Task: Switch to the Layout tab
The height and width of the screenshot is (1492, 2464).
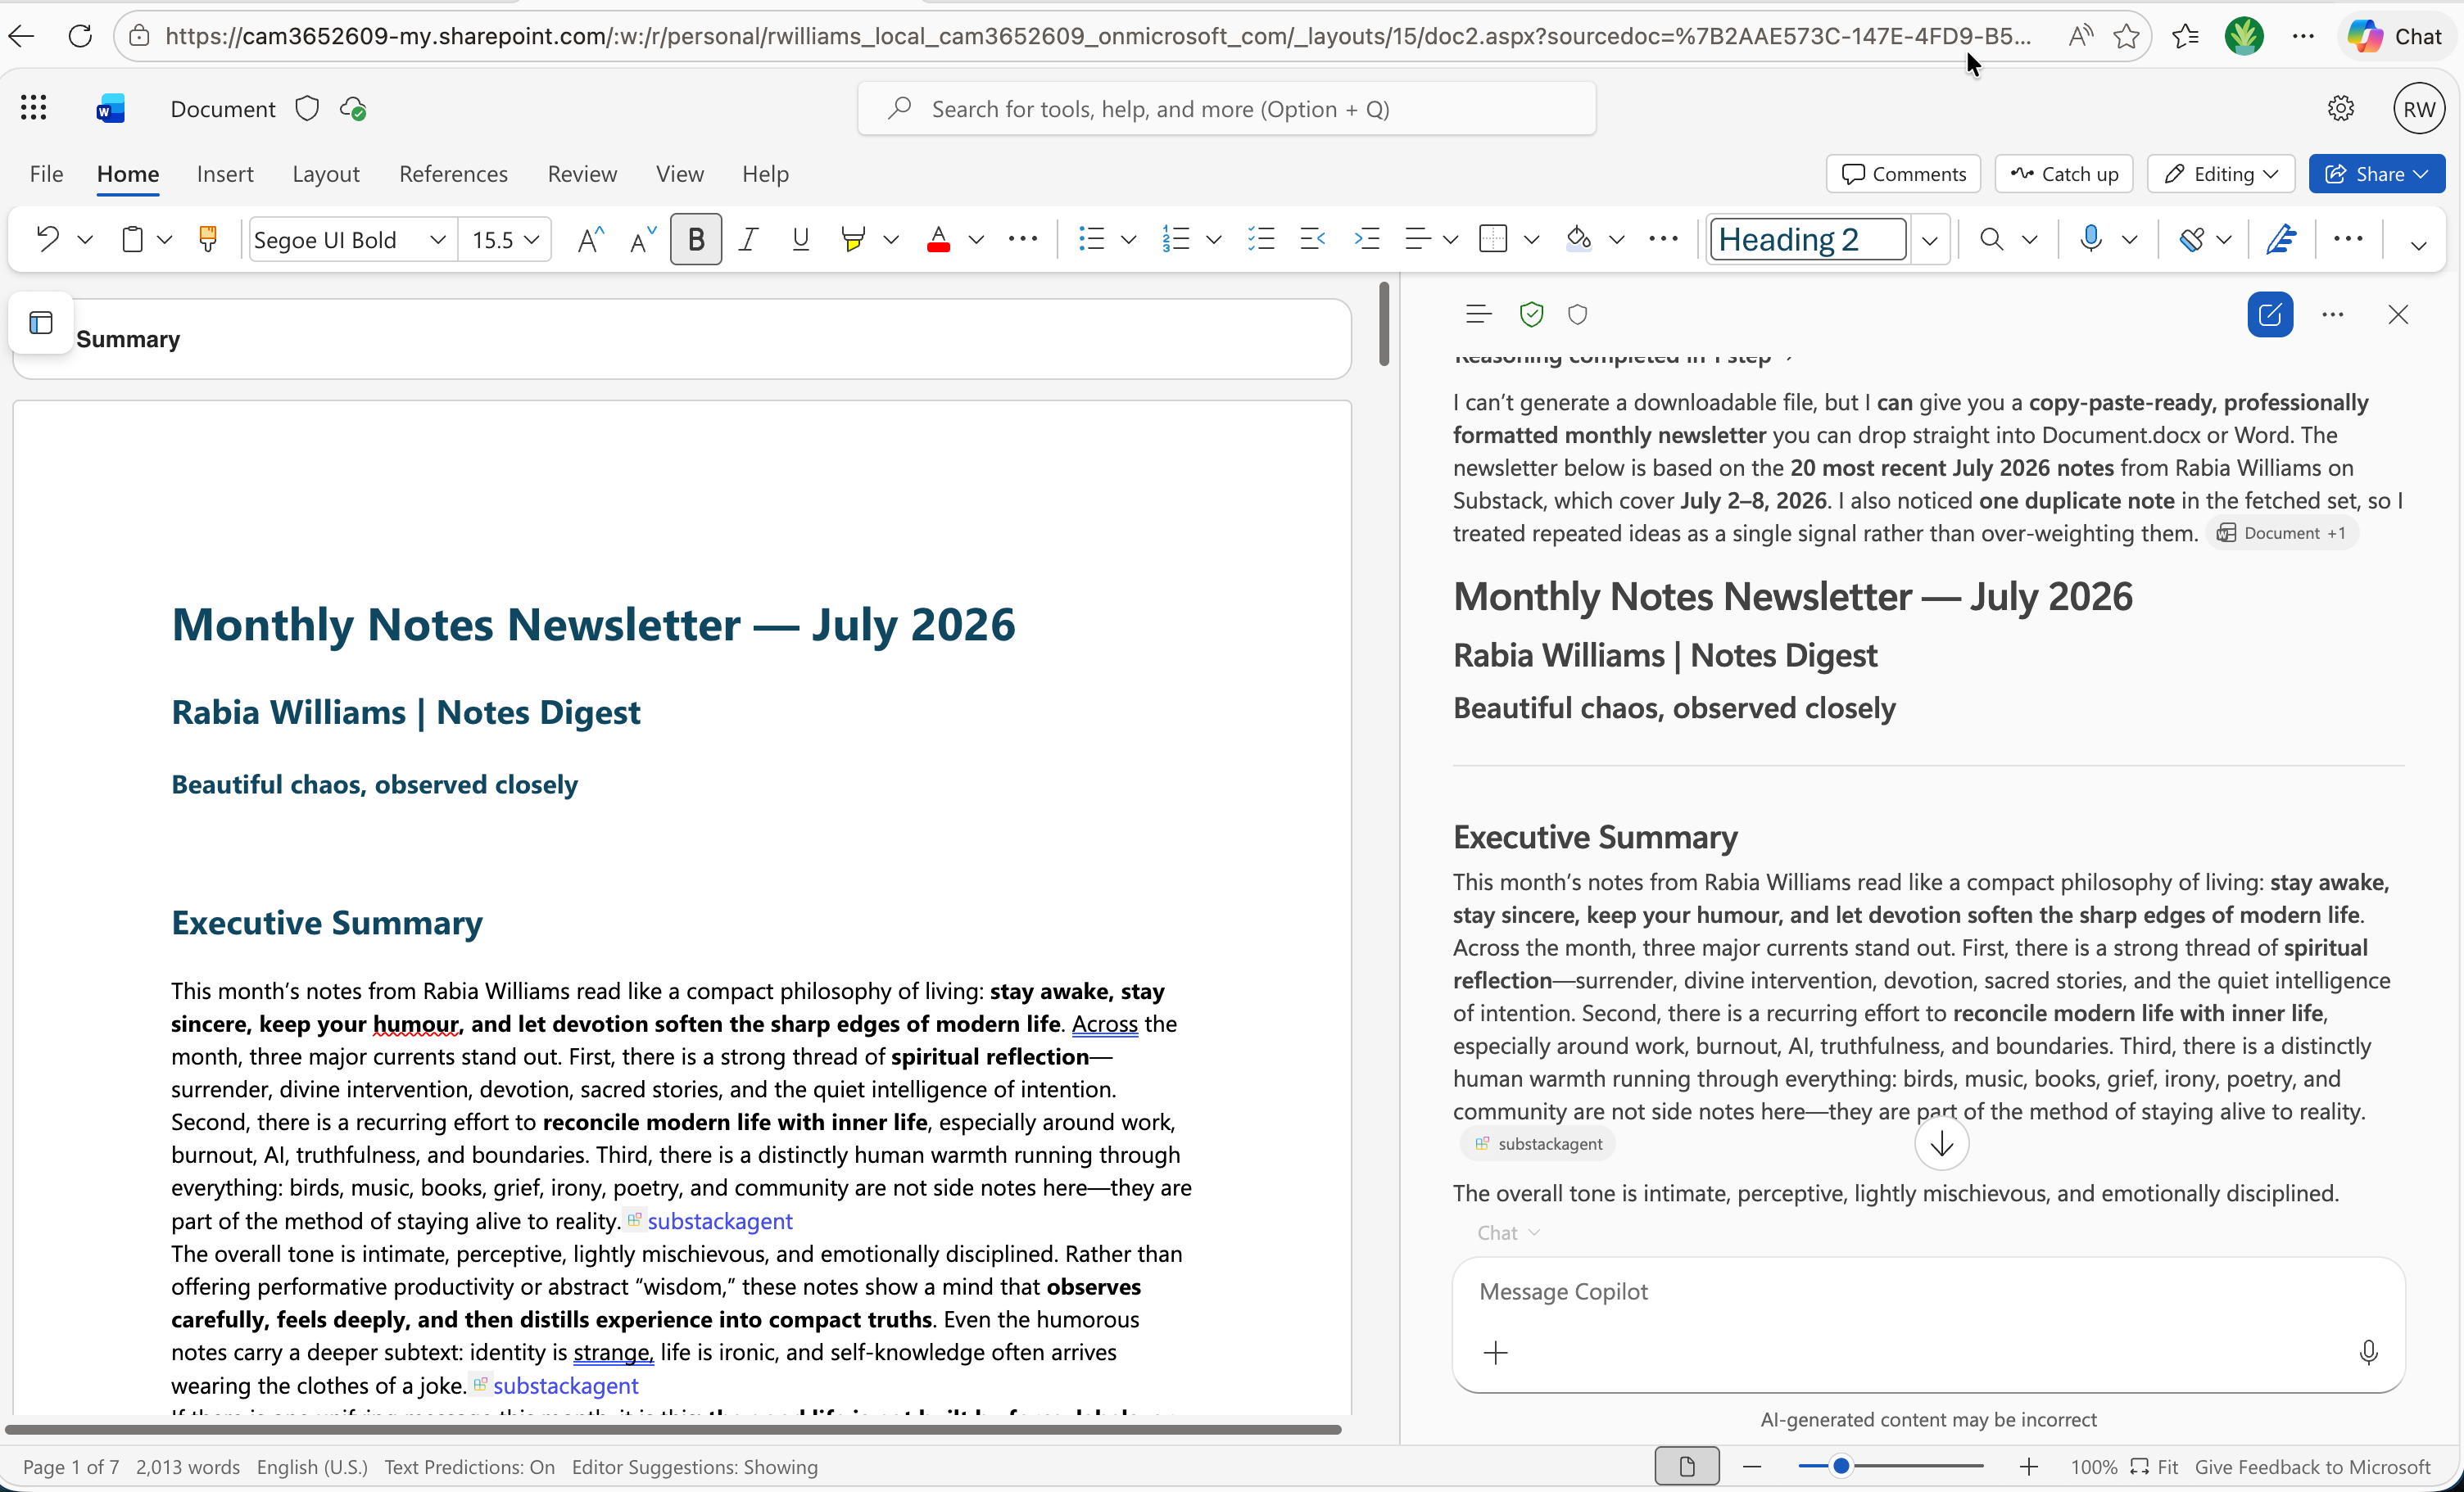Action: click(326, 174)
